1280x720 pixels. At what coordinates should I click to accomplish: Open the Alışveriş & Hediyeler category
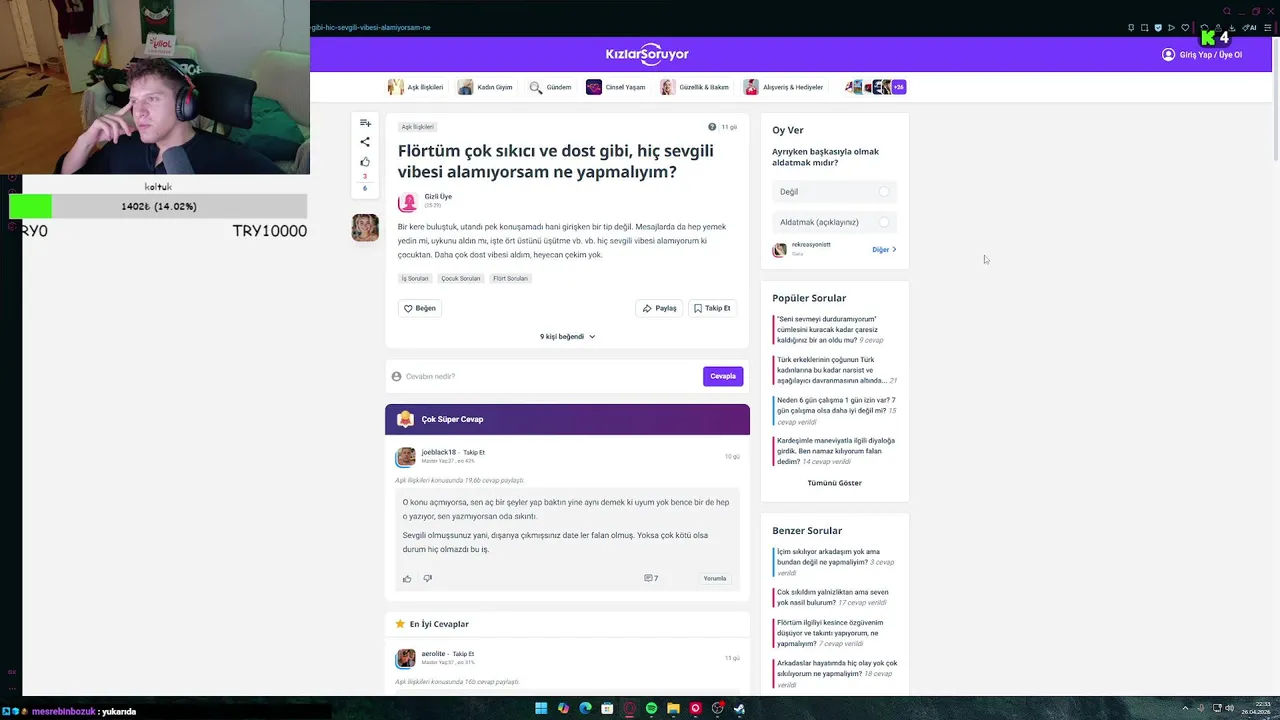click(783, 87)
